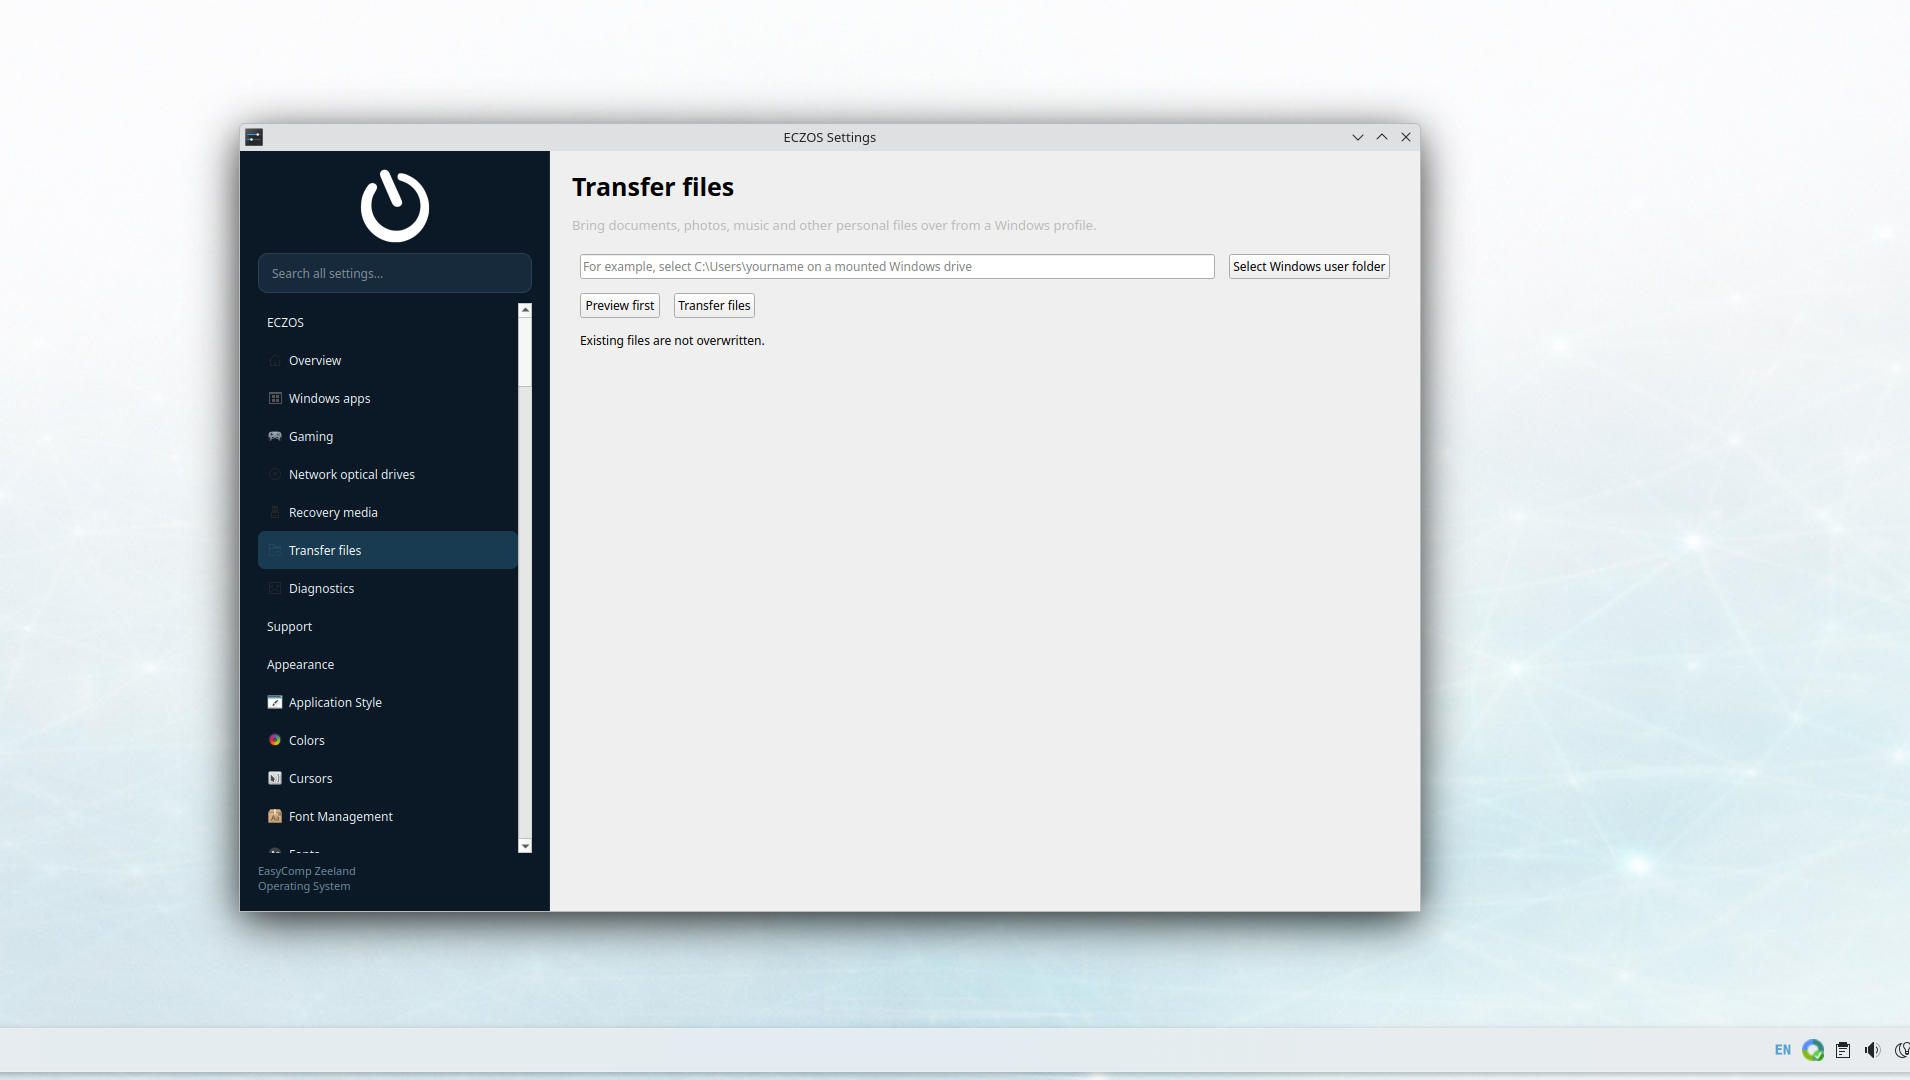Click the Font Management icon
The width and height of the screenshot is (1910, 1080).
(x=275, y=816)
